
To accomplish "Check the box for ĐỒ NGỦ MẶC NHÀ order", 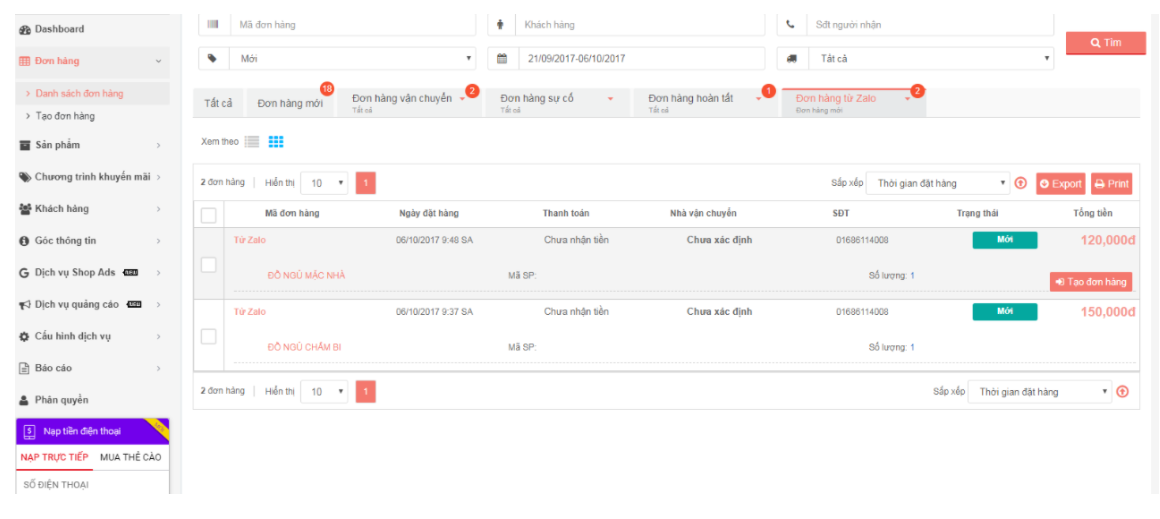I will click(208, 265).
